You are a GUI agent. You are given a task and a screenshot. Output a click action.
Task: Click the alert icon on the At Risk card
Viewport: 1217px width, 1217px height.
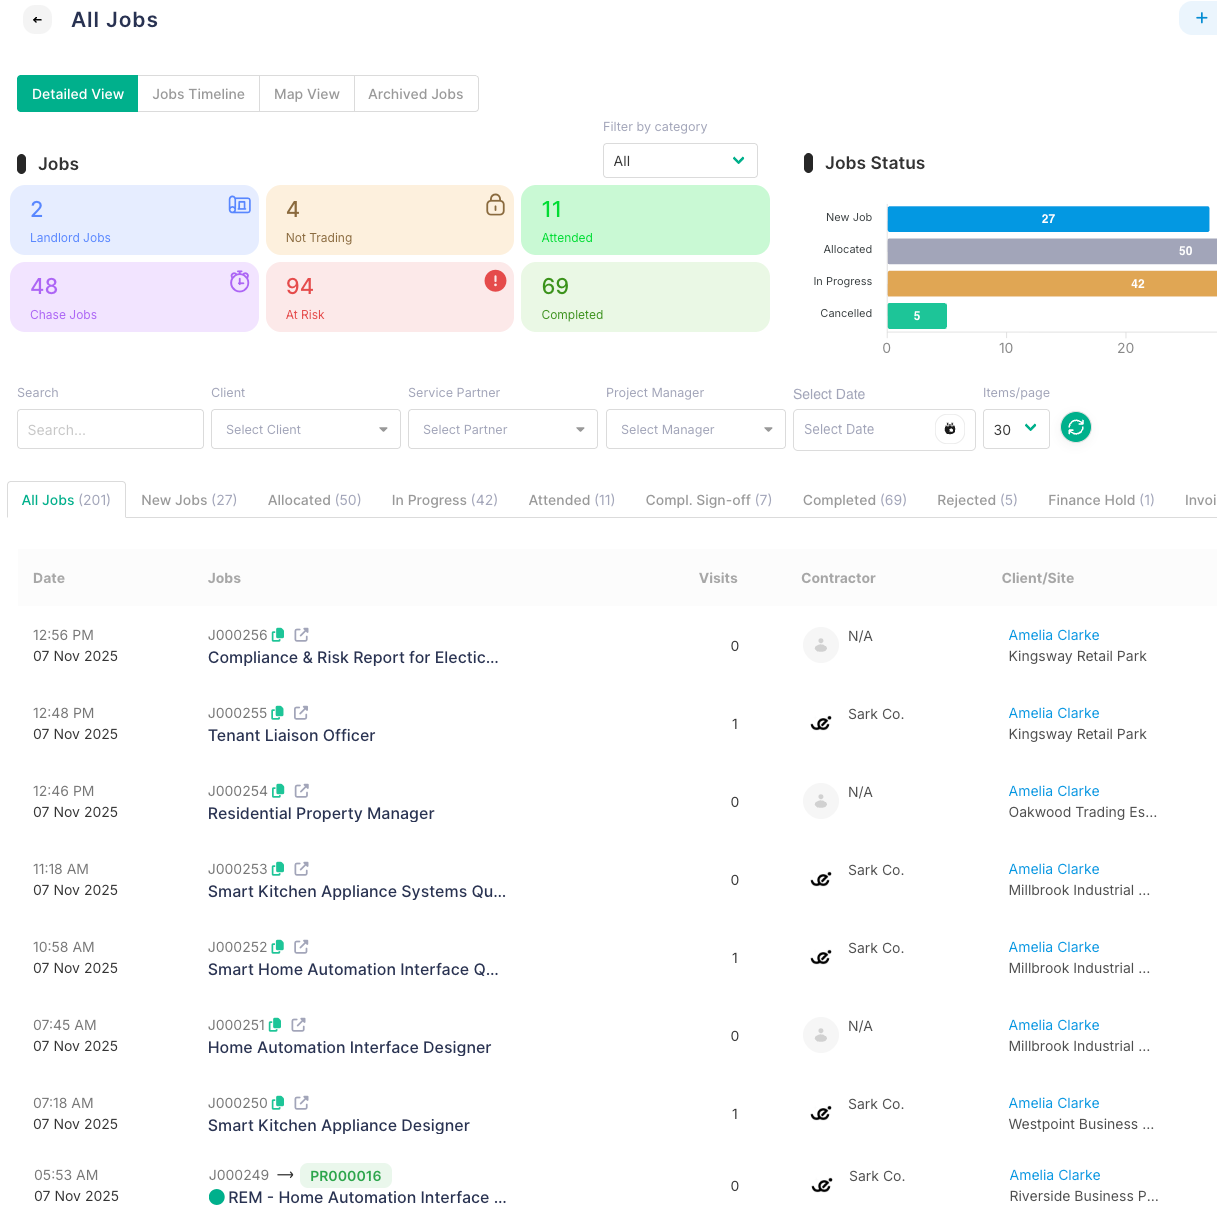(495, 281)
